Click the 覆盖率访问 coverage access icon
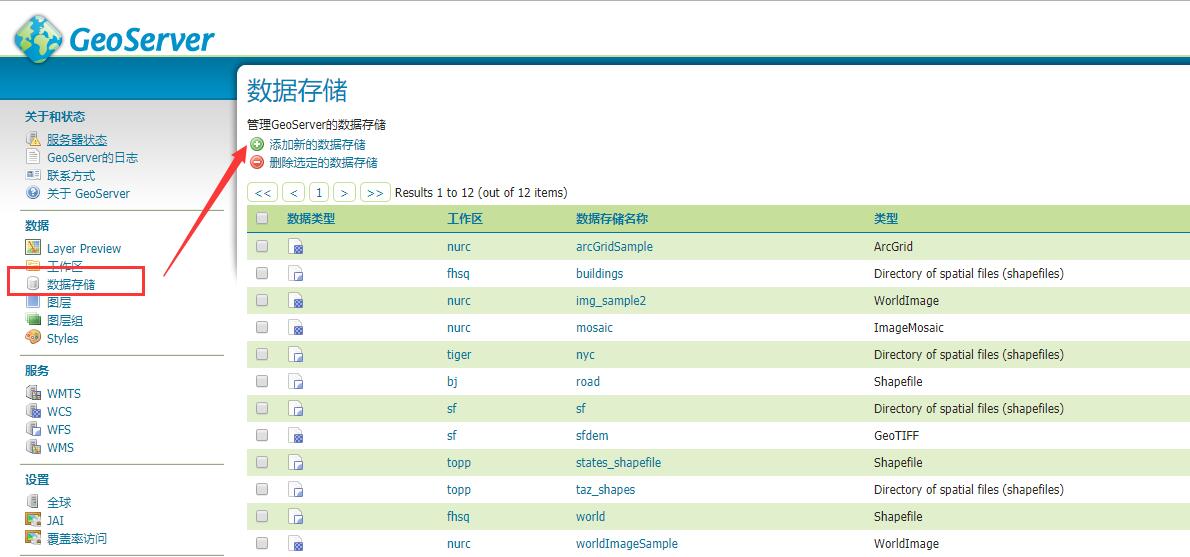 tap(33, 538)
